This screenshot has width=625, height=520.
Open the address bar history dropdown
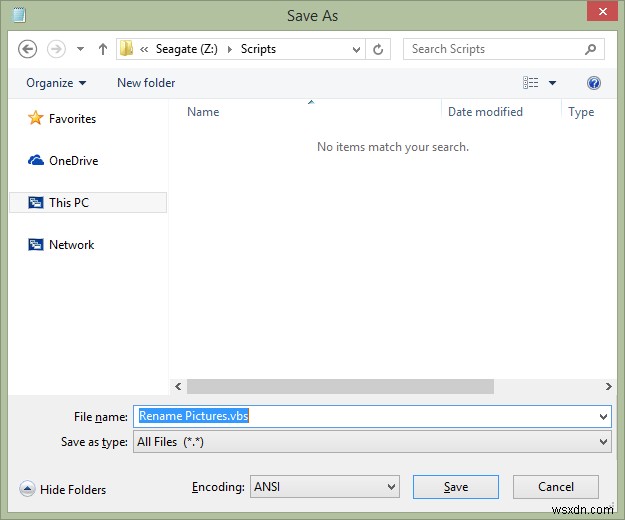click(356, 49)
